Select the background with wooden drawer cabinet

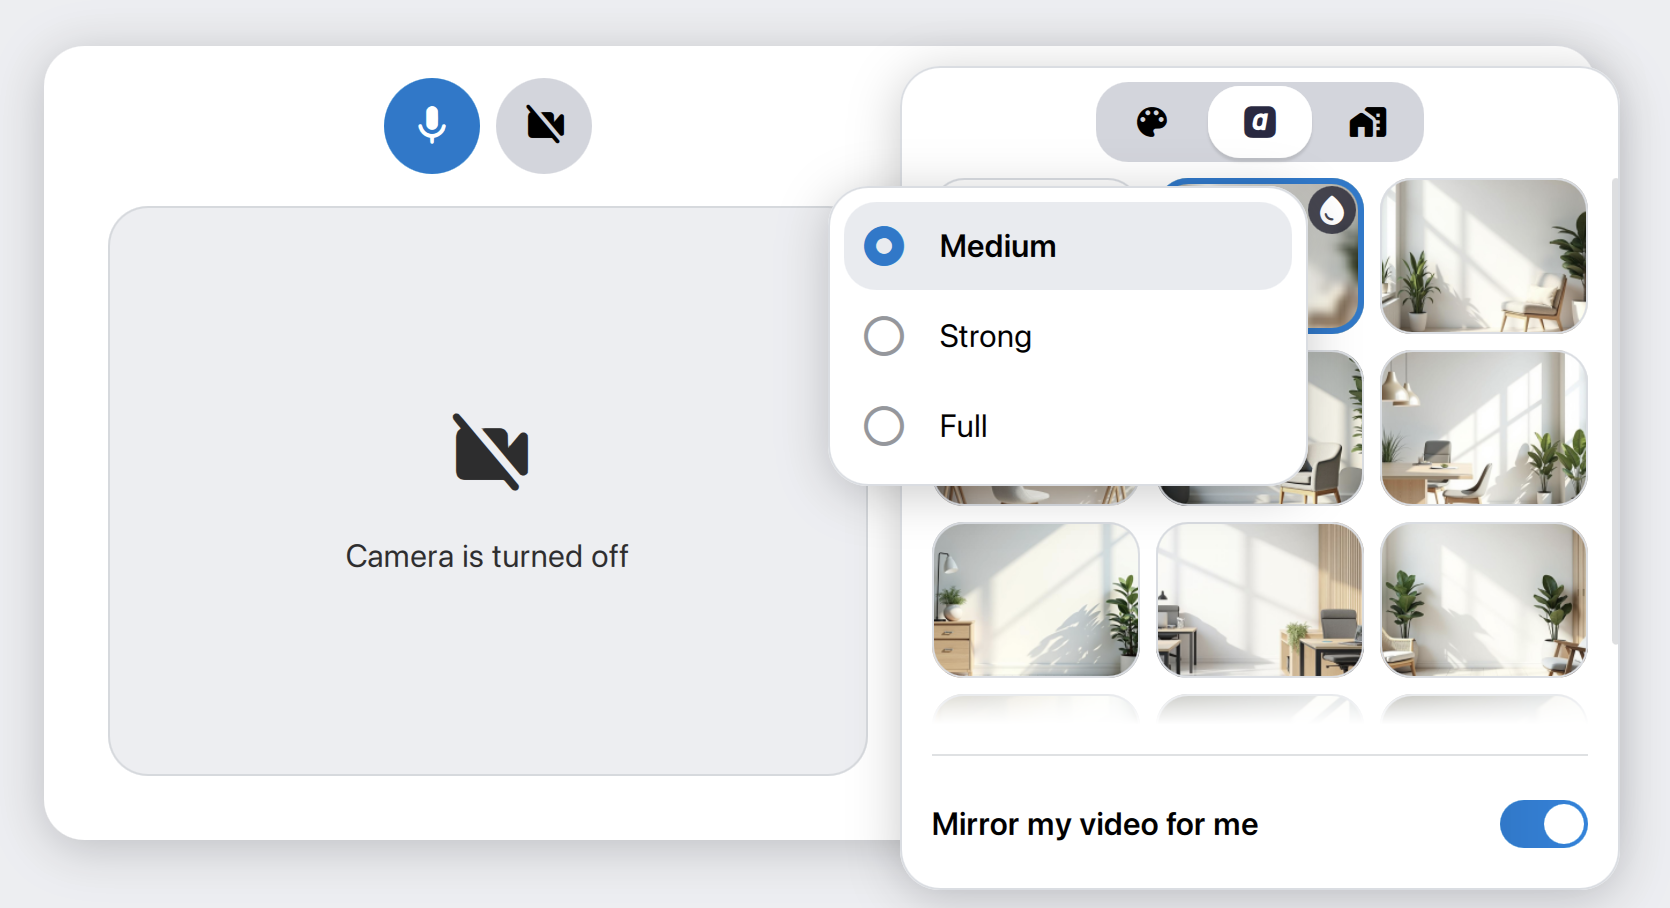pos(1035,600)
